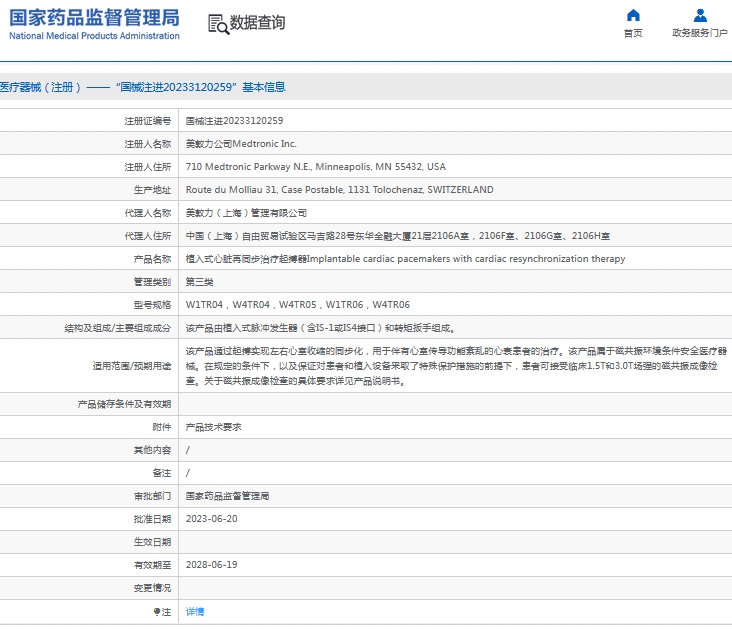Click the 管理类别 row label
Image resolution: width=732 pixels, height=629 pixels.
[152, 282]
